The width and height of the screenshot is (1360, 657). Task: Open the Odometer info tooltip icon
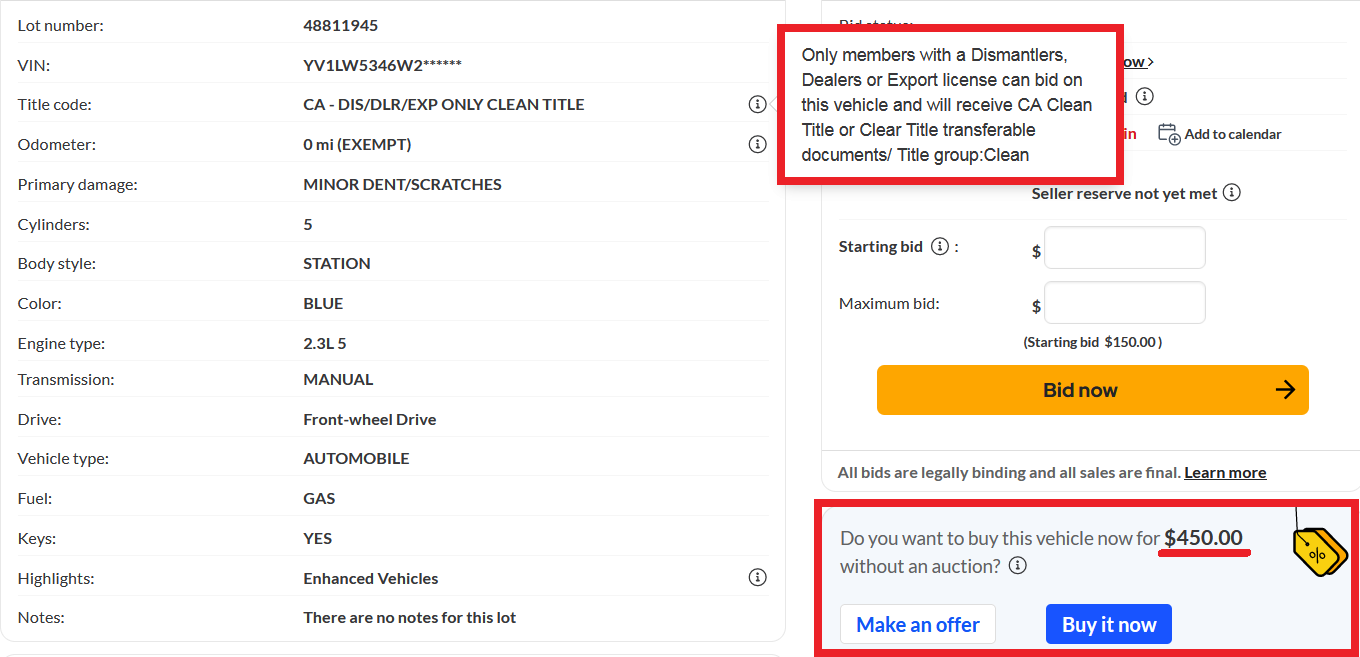757,144
